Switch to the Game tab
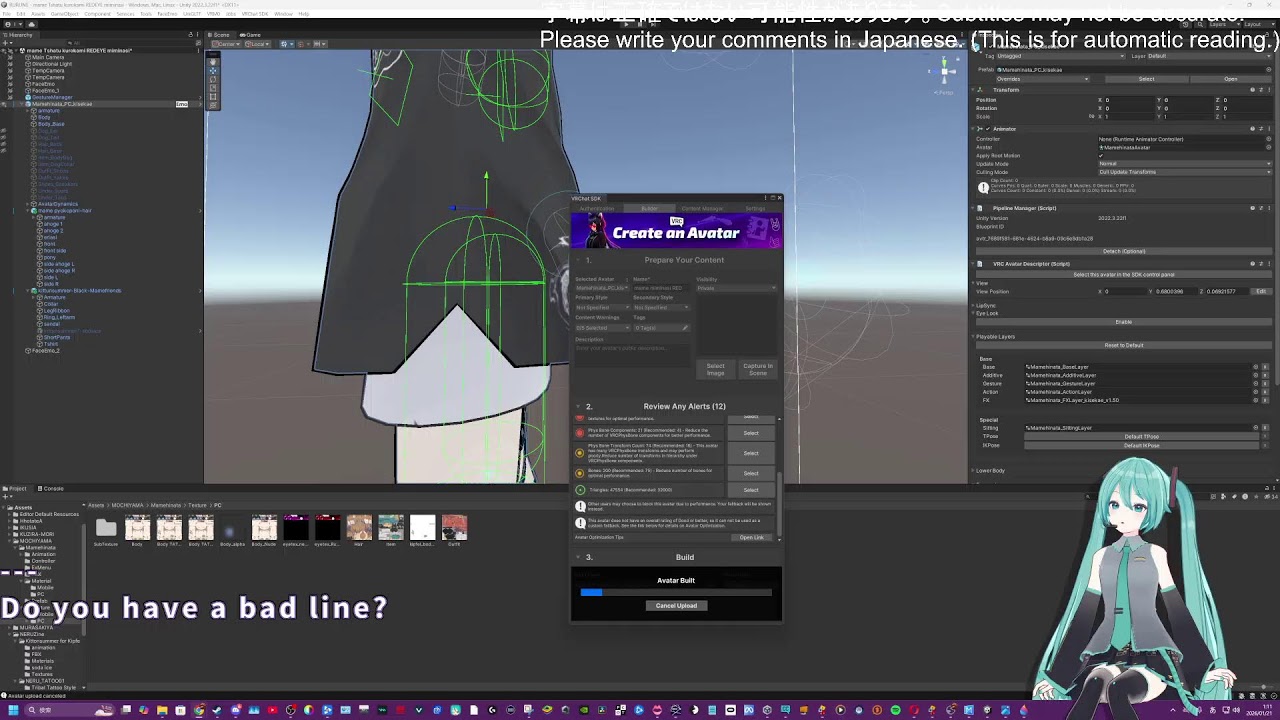The image size is (1280, 720). [251, 35]
